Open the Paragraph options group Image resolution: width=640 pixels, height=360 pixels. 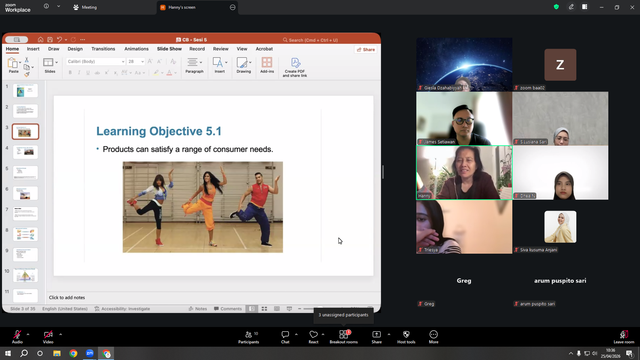(x=194, y=65)
